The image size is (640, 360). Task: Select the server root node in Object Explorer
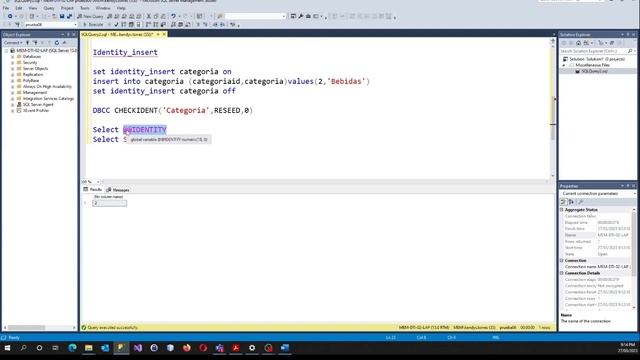pos(46,51)
